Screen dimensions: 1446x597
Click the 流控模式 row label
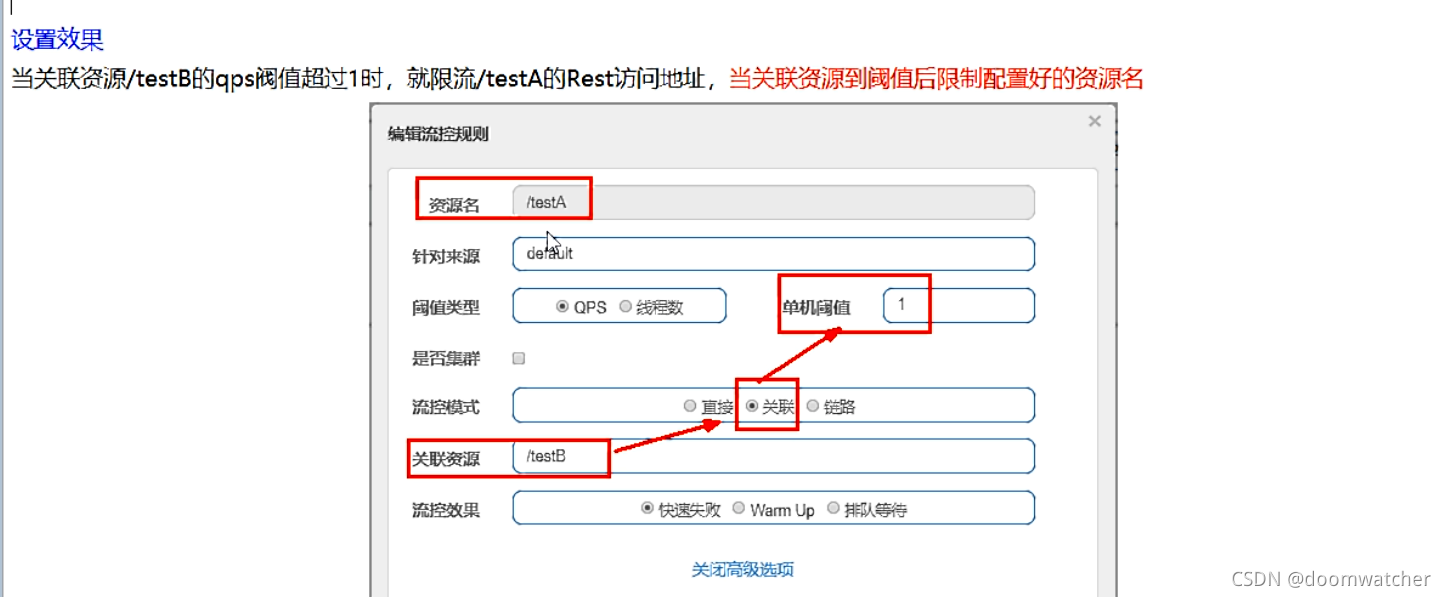pos(446,406)
